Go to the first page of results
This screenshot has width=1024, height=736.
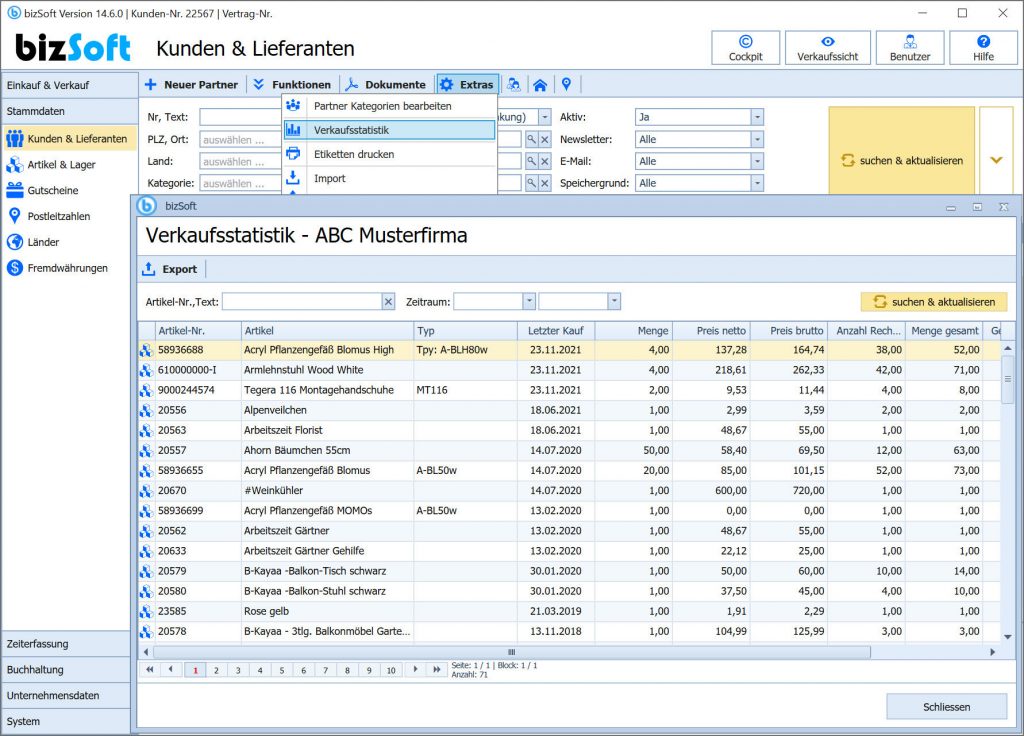150,669
